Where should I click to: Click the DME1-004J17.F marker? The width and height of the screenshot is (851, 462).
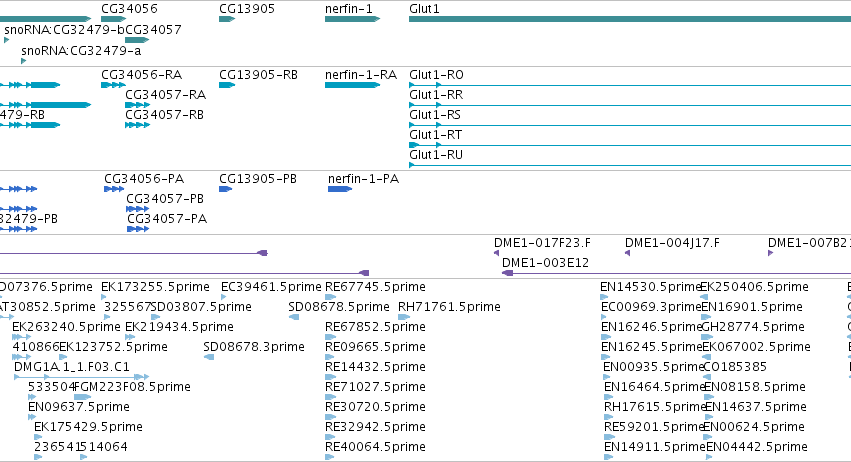coord(627,253)
